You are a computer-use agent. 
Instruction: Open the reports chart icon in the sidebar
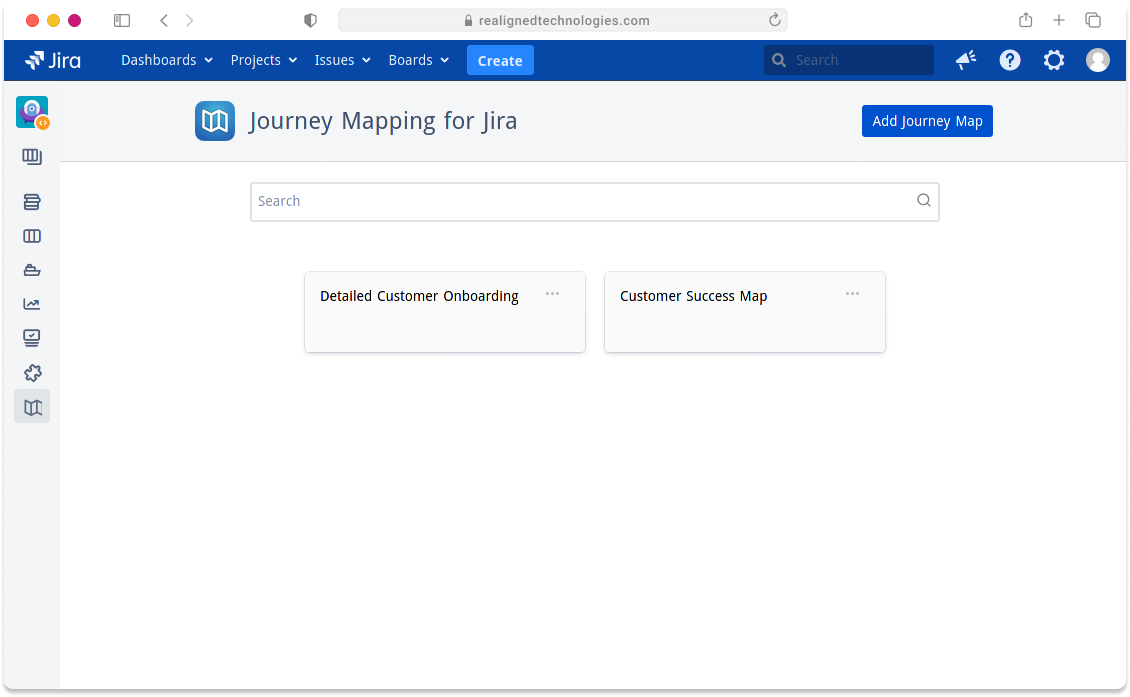pyautogui.click(x=32, y=304)
